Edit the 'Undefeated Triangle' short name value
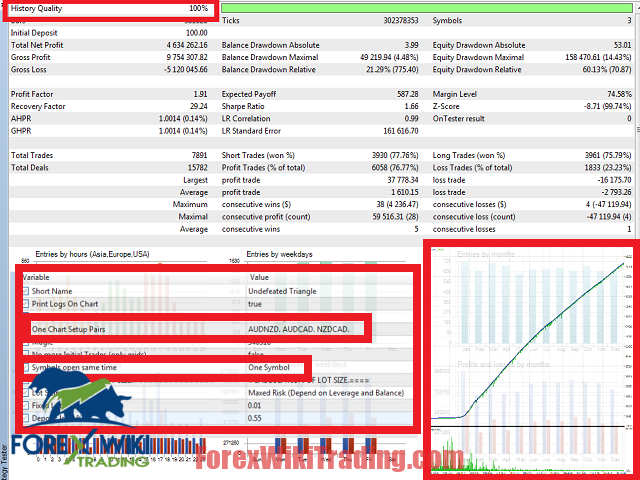640x480 pixels. [x=282, y=291]
